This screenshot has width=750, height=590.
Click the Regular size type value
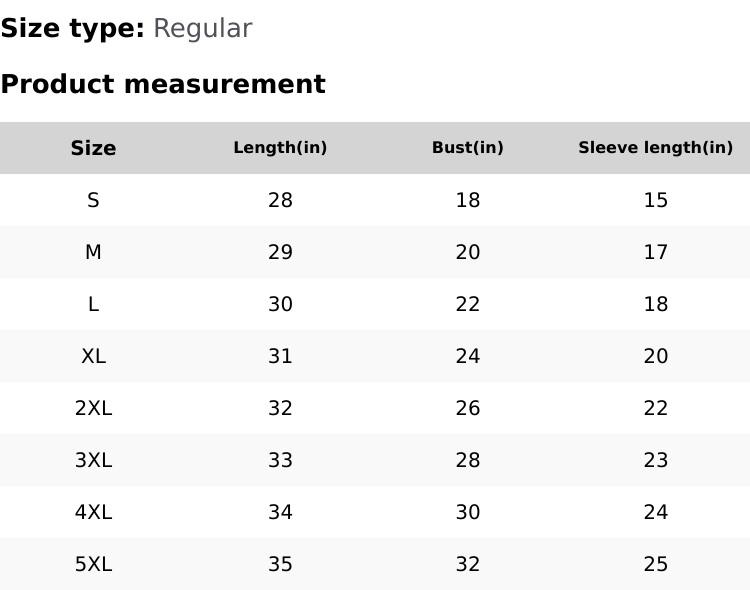coord(202,29)
